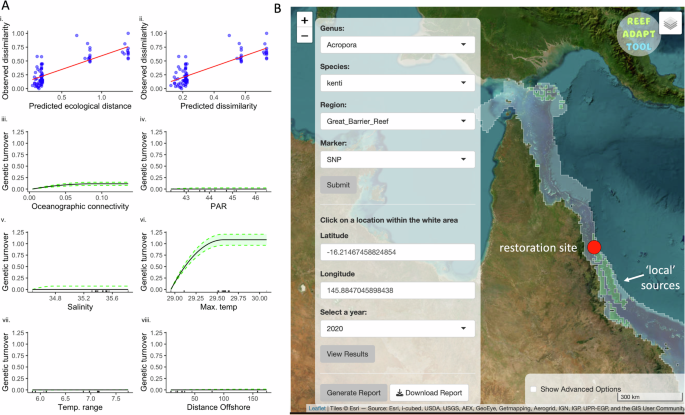Click the 'Predicted dissimilarity' axis label
Viewport: 685px width, 415px height.
(219, 106)
